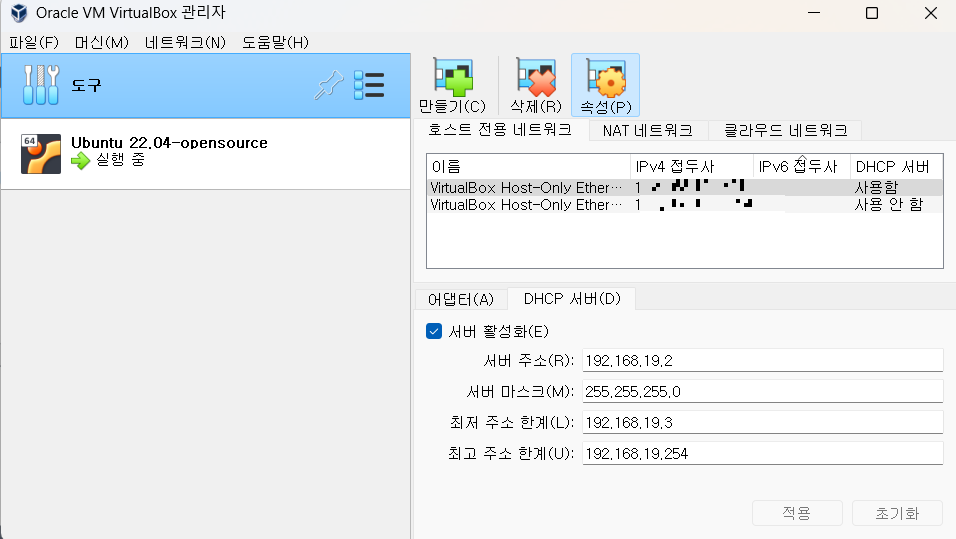
Task: Click the 적용 apply button
Action: click(797, 513)
